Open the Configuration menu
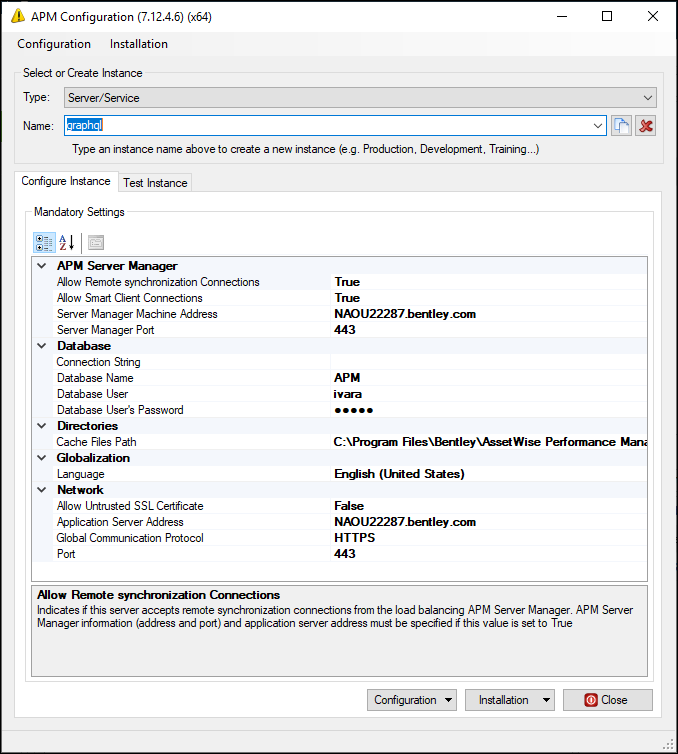The height and width of the screenshot is (754, 678). tap(54, 44)
